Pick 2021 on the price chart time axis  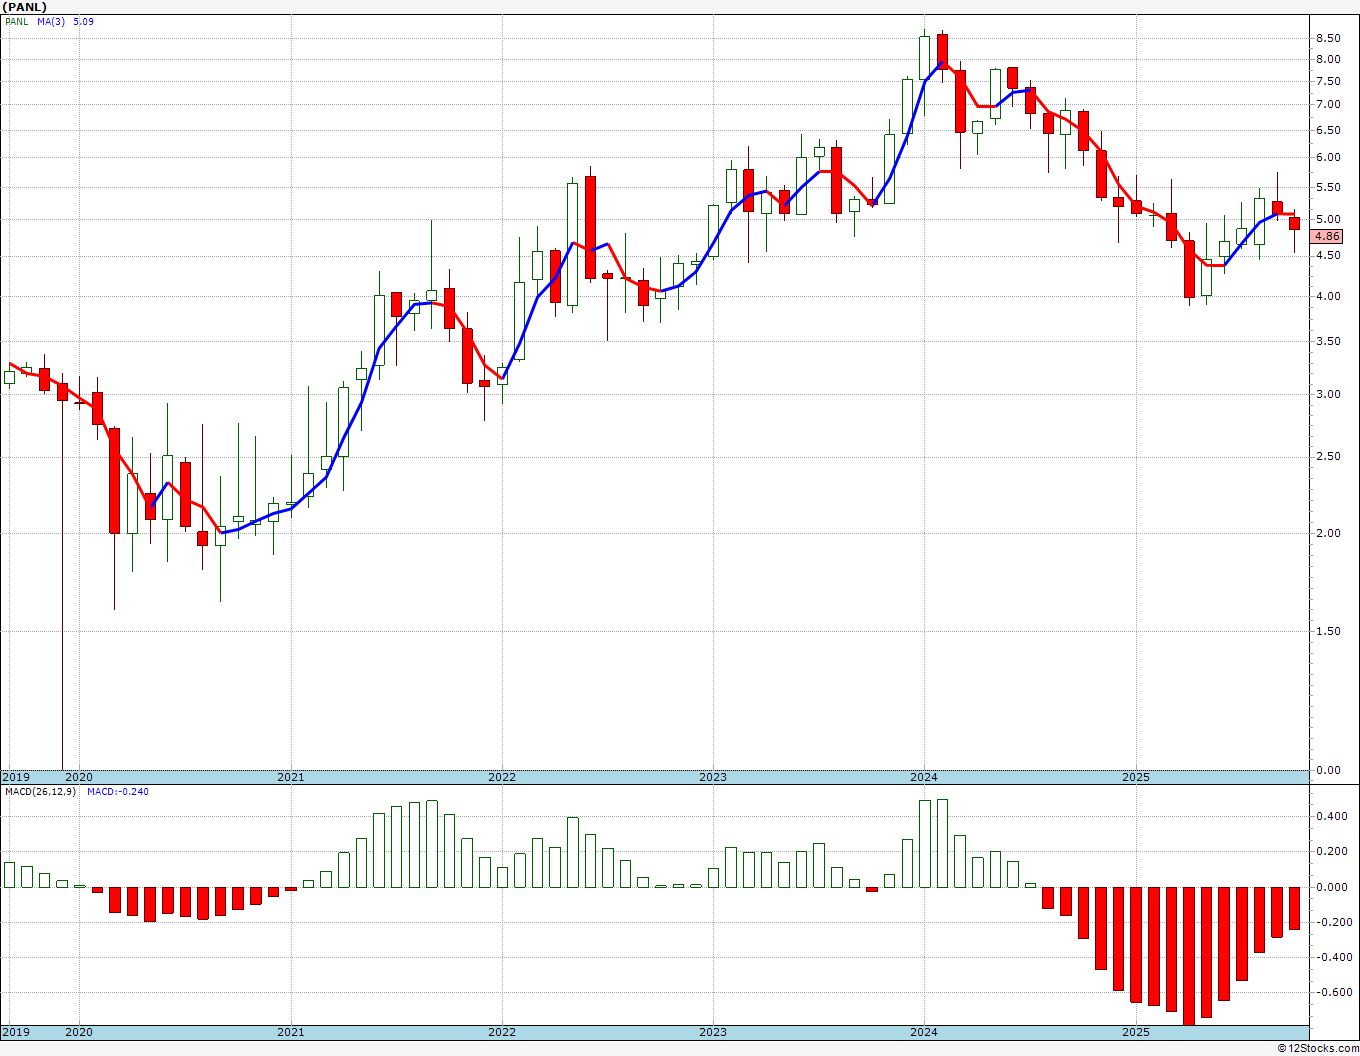pyautogui.click(x=290, y=777)
